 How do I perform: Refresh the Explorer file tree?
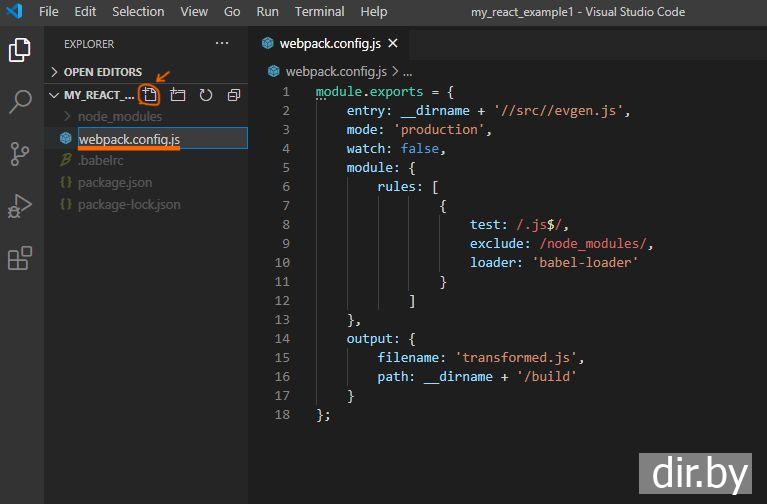(x=206, y=95)
